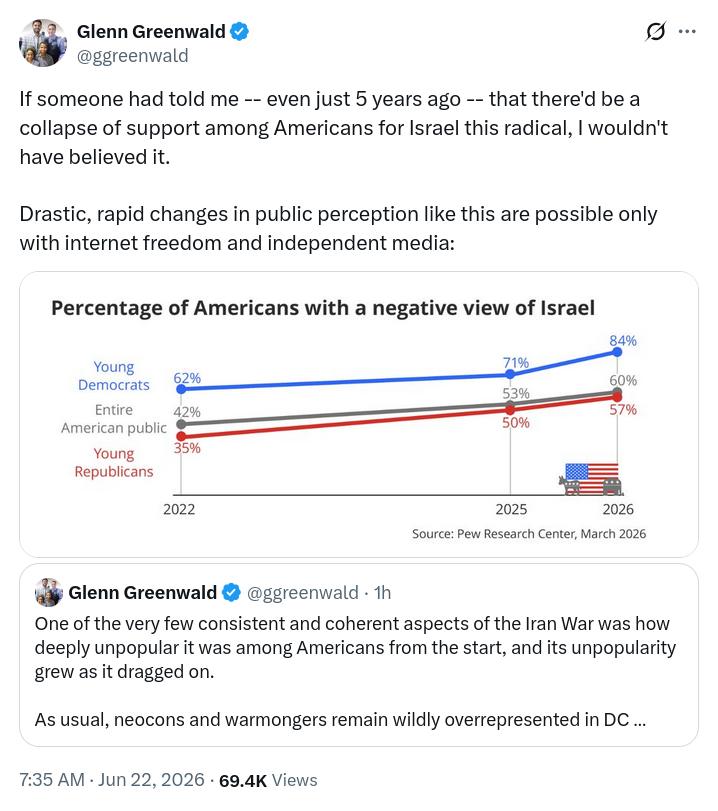Click the 84% Young Democrats data point
The image size is (718, 811).
(617, 352)
